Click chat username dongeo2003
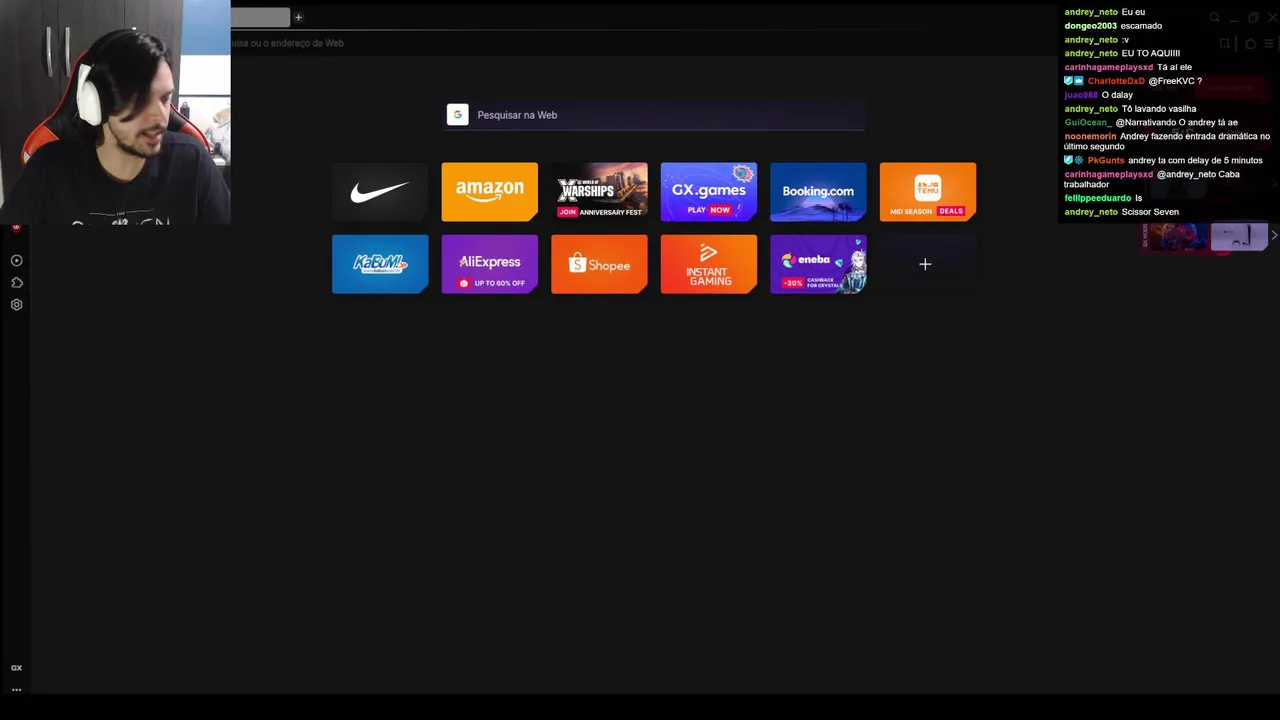 (x=1090, y=26)
